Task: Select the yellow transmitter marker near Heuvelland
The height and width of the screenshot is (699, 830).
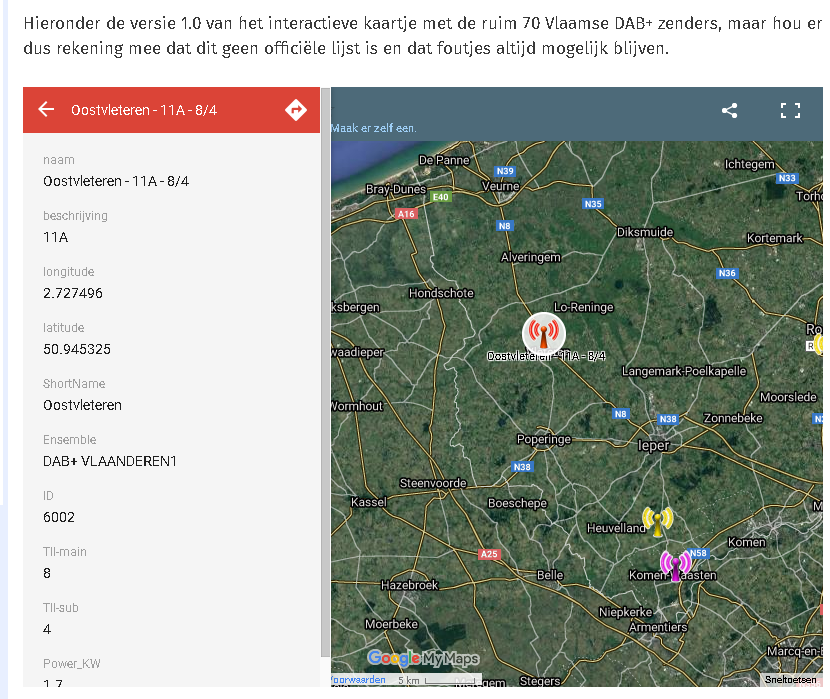Action: pyautogui.click(x=657, y=520)
